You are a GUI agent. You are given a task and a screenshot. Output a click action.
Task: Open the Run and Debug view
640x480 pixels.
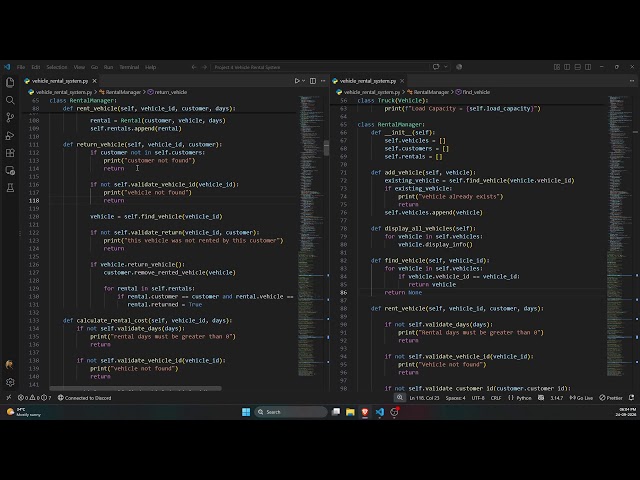[10, 136]
